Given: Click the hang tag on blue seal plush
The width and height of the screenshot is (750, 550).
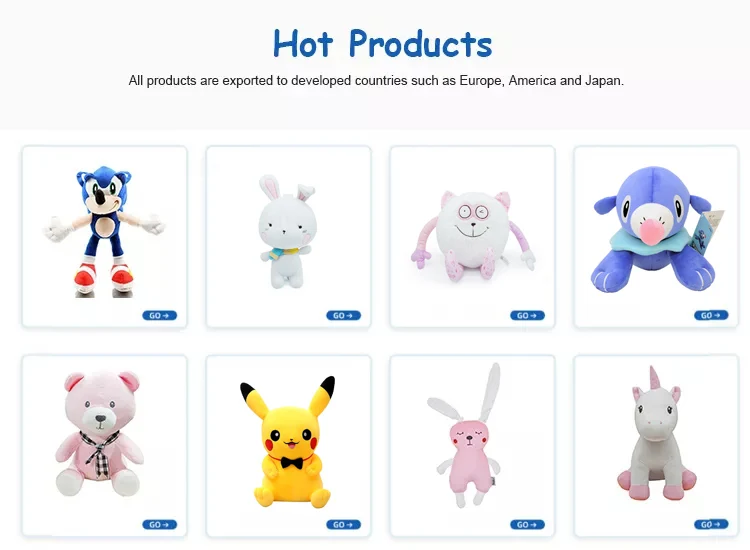Looking at the screenshot, I should pyautogui.click(x=710, y=229).
